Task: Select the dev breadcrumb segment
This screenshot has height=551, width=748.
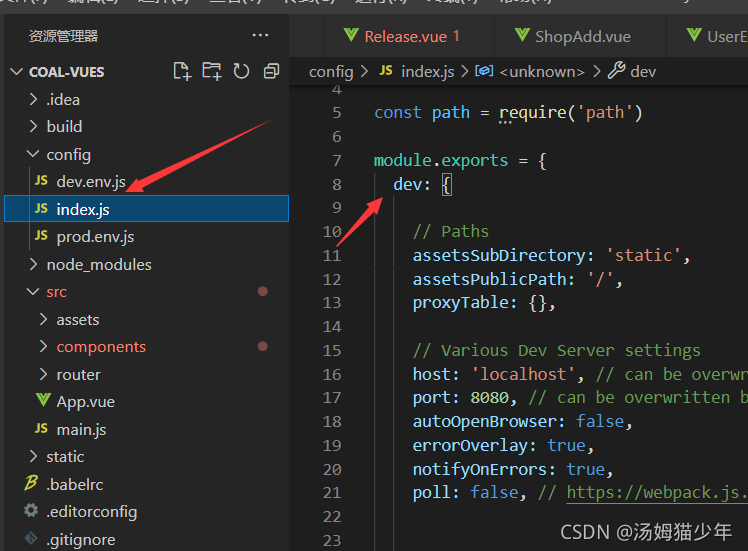Action: coord(643,72)
